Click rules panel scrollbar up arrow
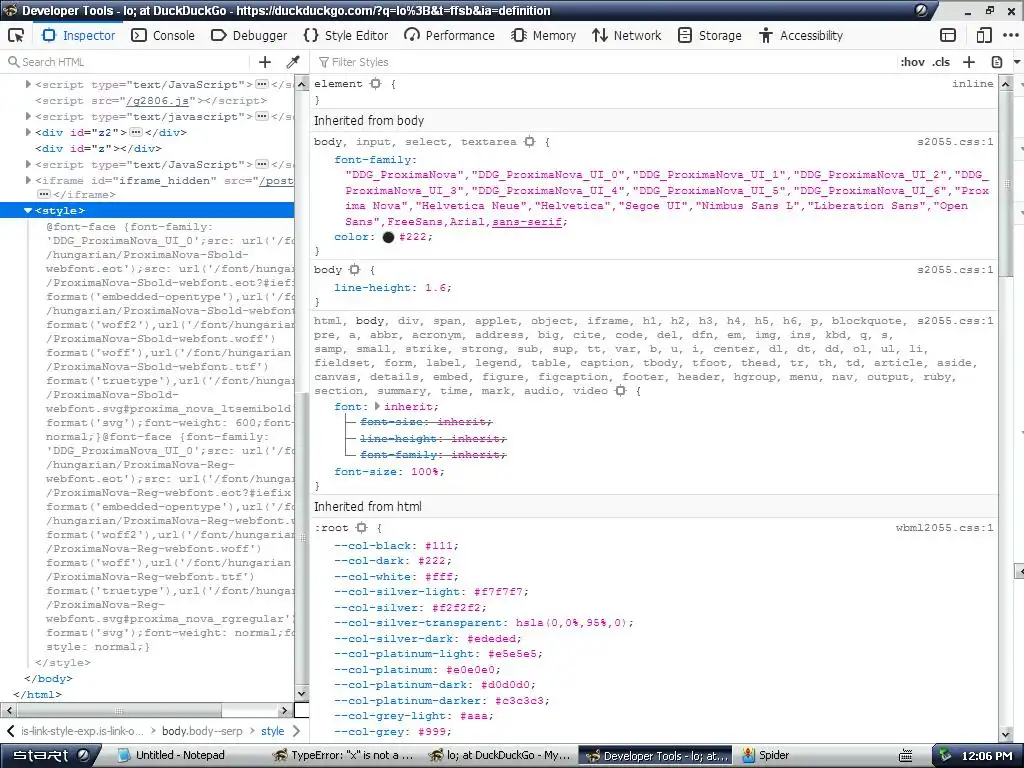 (x=1006, y=84)
